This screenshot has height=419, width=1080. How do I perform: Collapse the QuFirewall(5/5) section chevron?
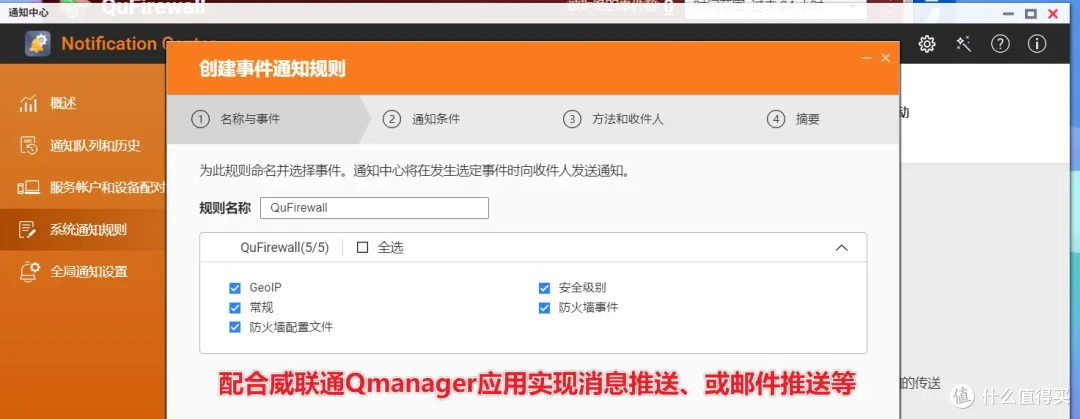pos(841,248)
